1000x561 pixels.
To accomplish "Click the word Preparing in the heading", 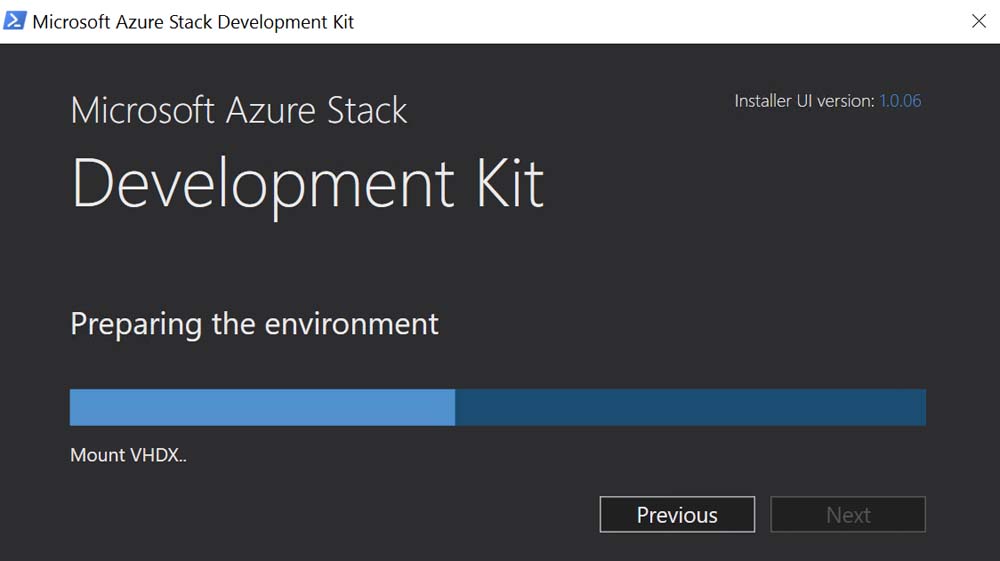I will pos(137,324).
